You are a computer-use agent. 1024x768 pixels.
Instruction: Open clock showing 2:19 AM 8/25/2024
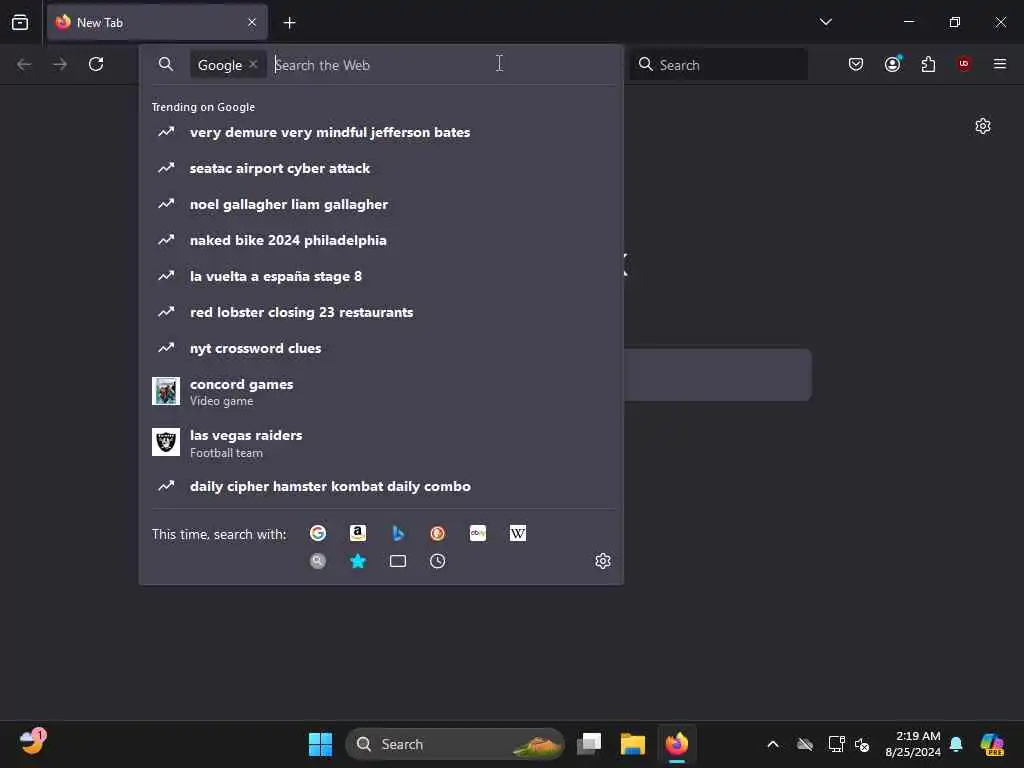click(913, 744)
